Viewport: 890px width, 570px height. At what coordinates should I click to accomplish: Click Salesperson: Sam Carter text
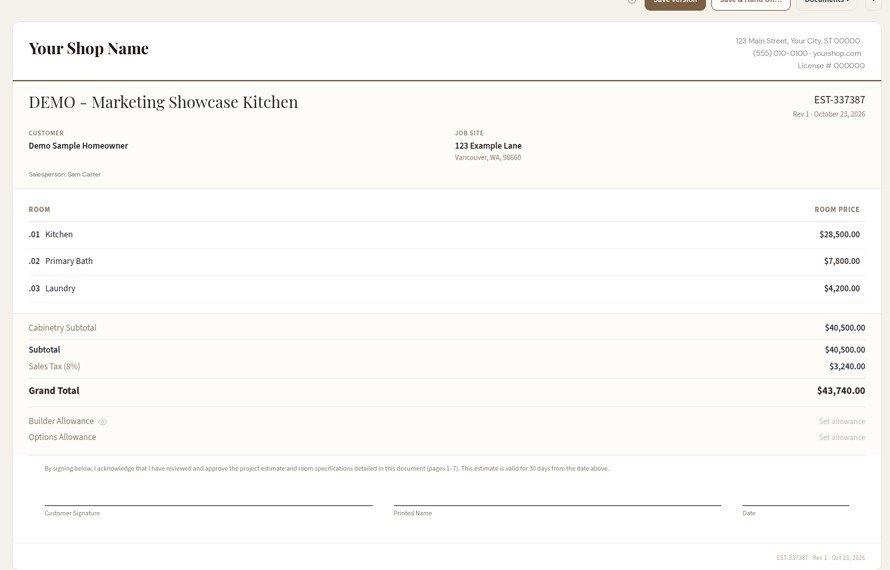[x=65, y=175]
